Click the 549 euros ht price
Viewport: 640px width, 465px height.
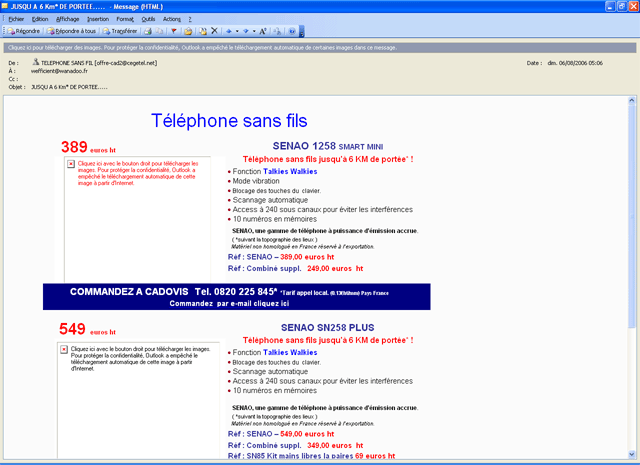click(x=87, y=329)
